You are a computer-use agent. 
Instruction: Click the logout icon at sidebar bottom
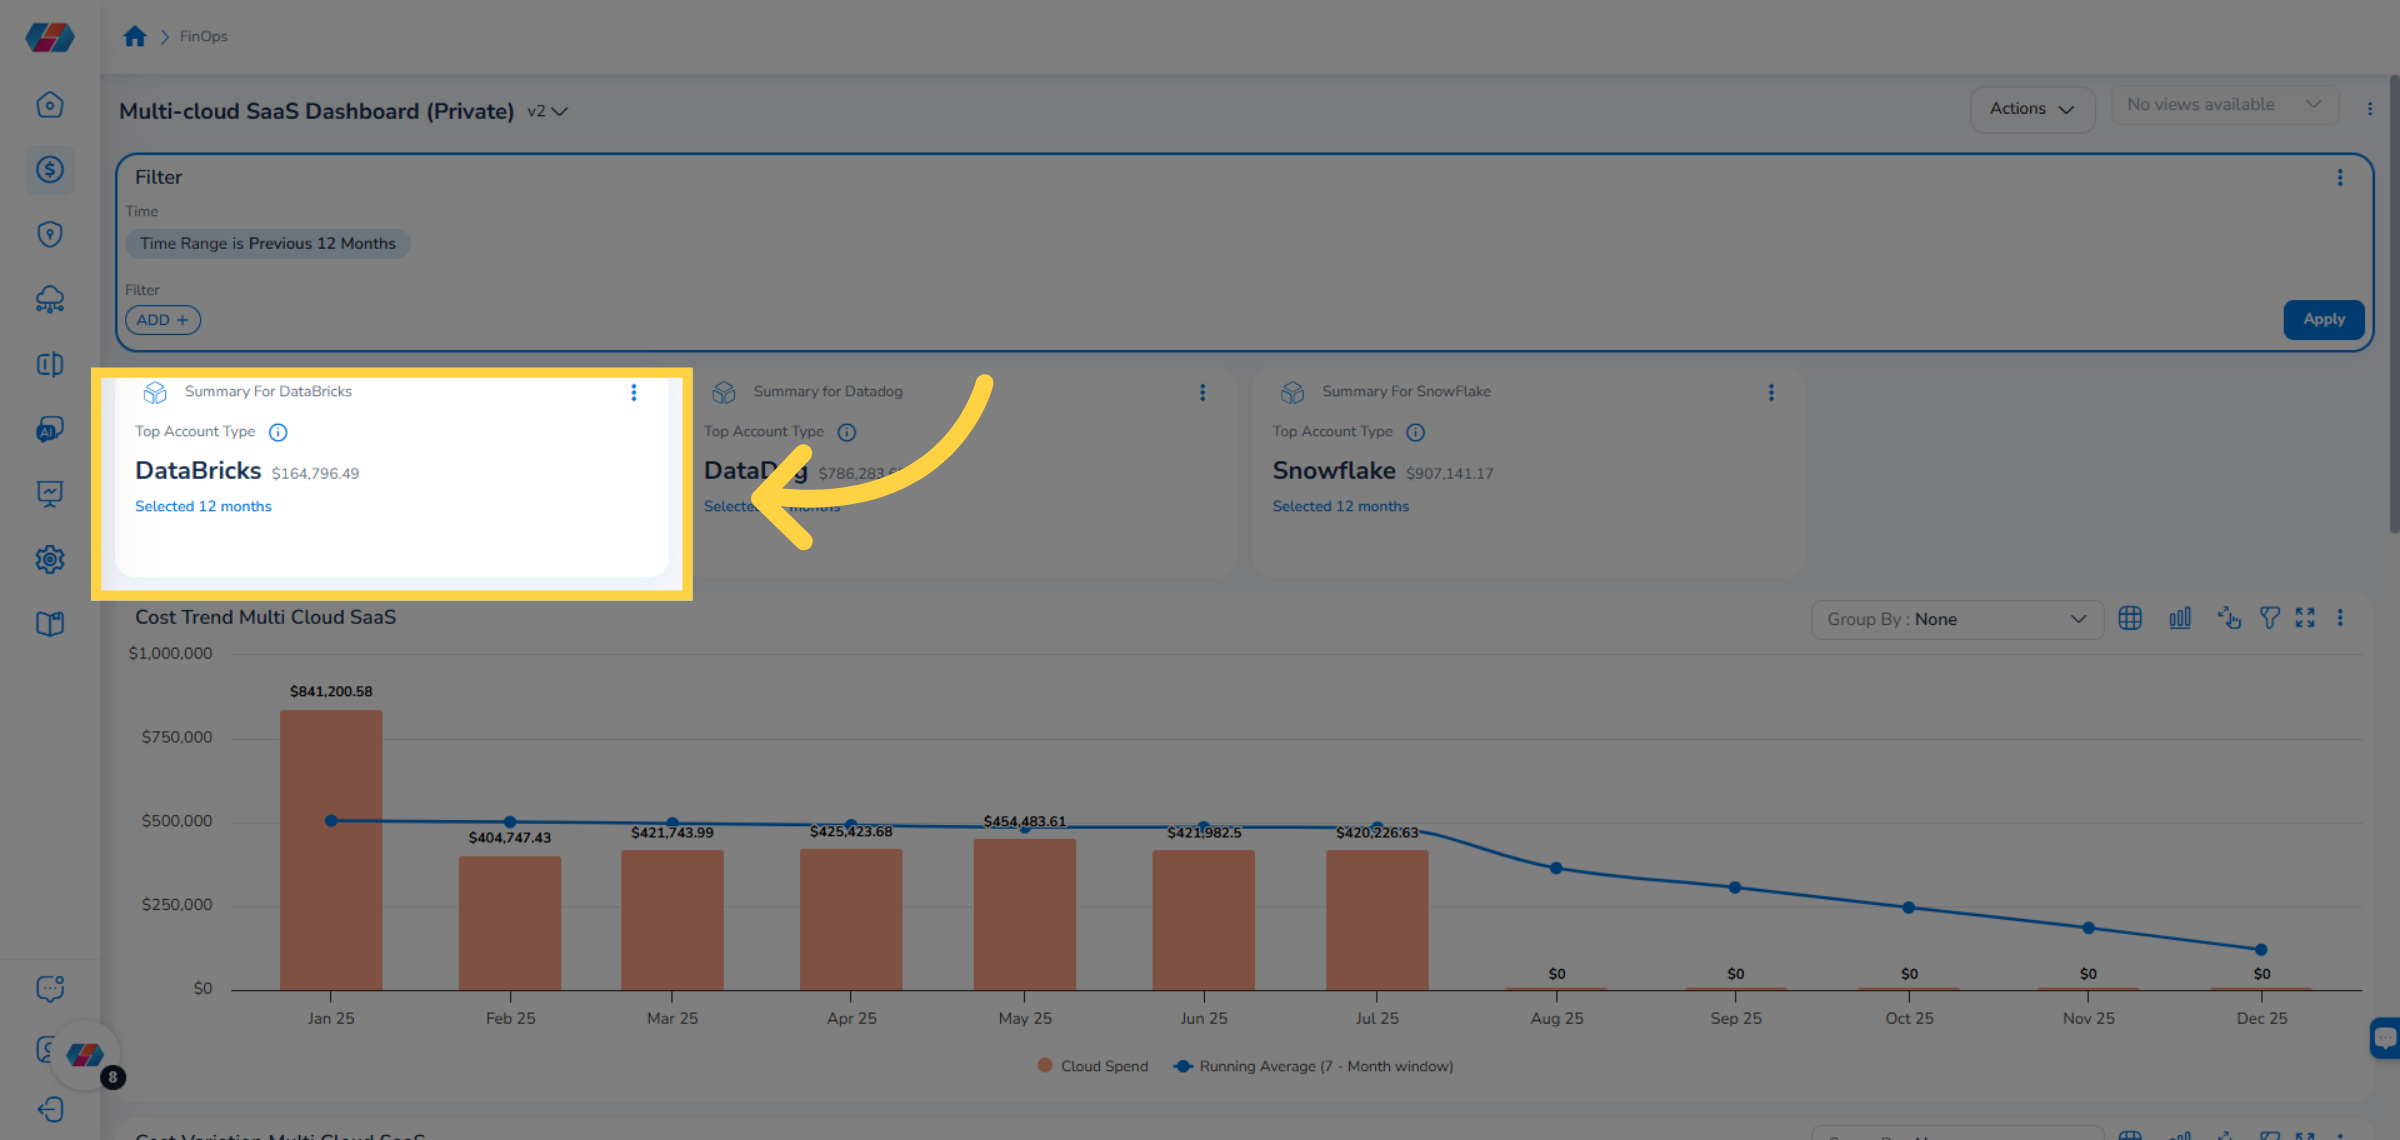pos(49,1110)
